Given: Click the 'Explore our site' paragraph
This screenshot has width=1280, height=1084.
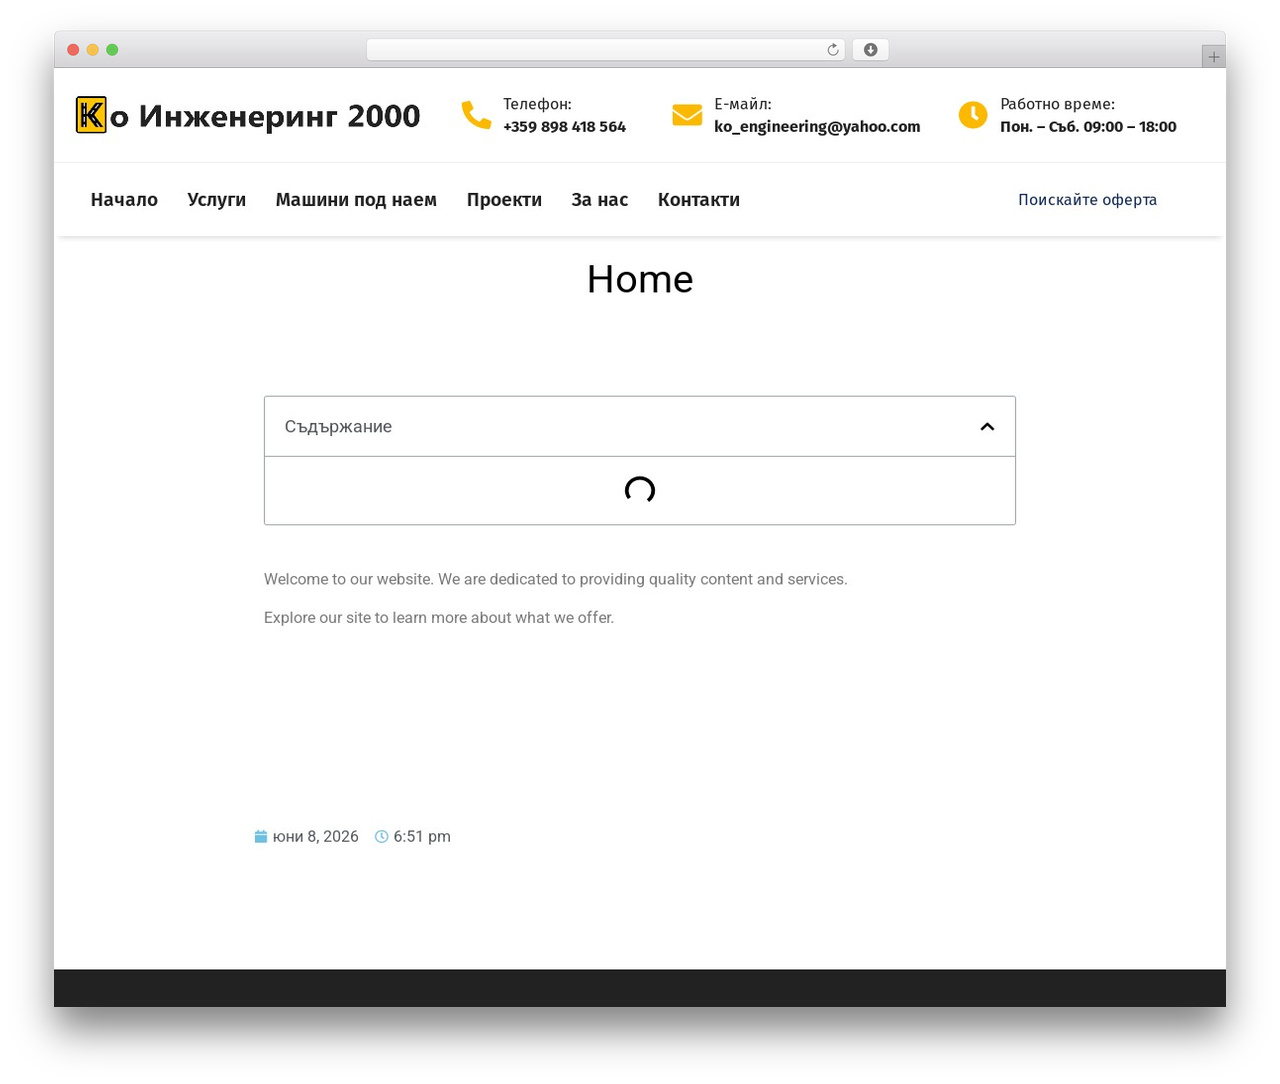Looking at the screenshot, I should [439, 618].
